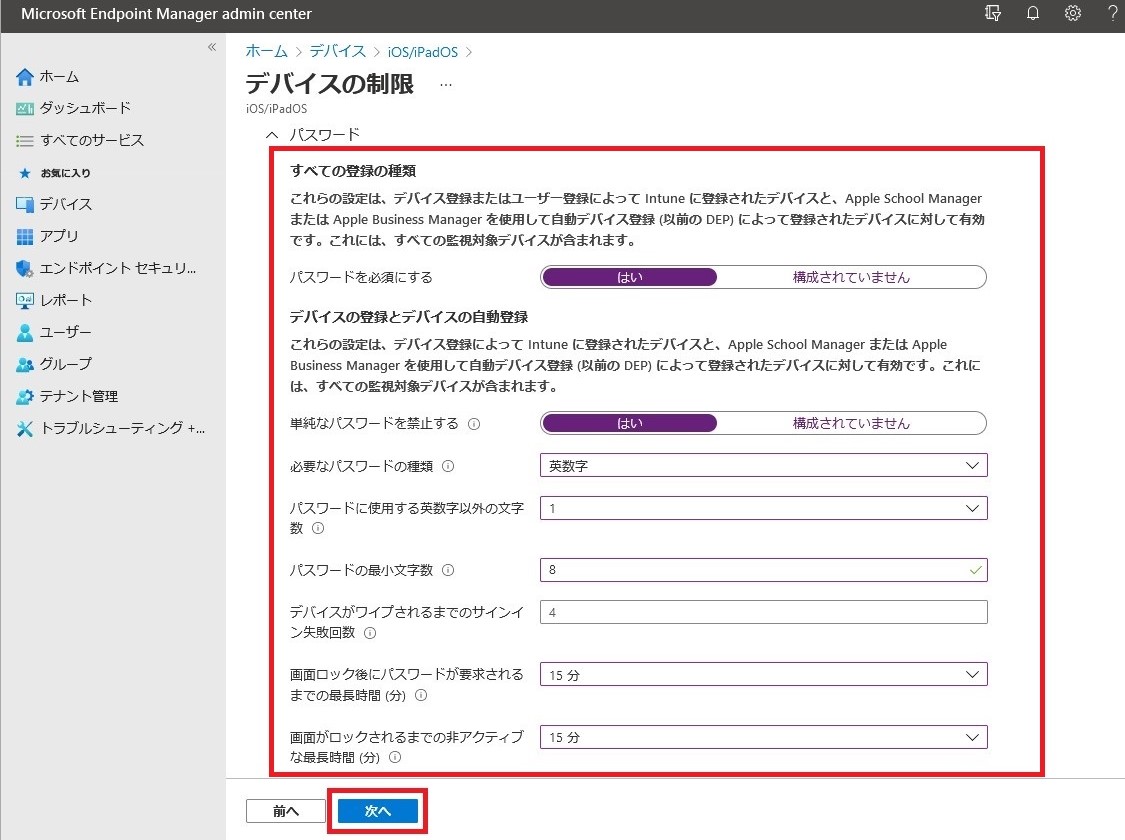
Task: Click Microsoft Endpoint Manager admin center title
Action: tap(166, 14)
